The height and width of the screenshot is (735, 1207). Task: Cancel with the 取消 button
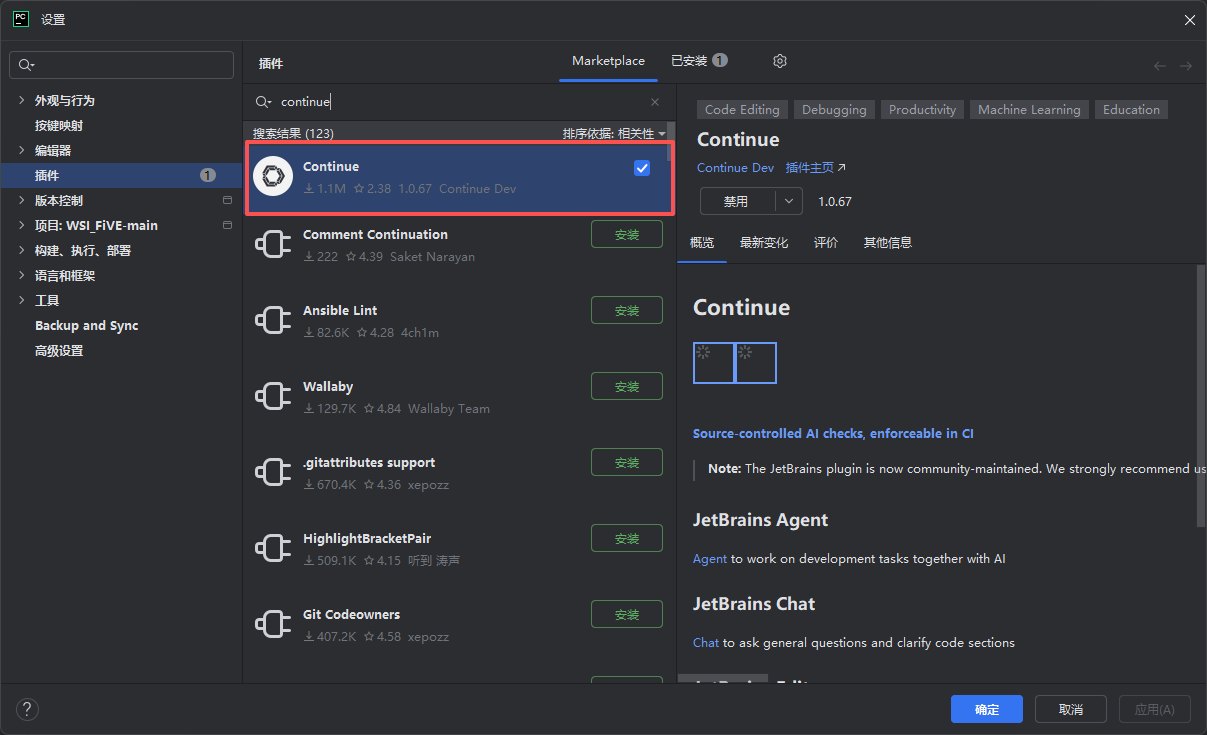pyautogui.click(x=1071, y=709)
